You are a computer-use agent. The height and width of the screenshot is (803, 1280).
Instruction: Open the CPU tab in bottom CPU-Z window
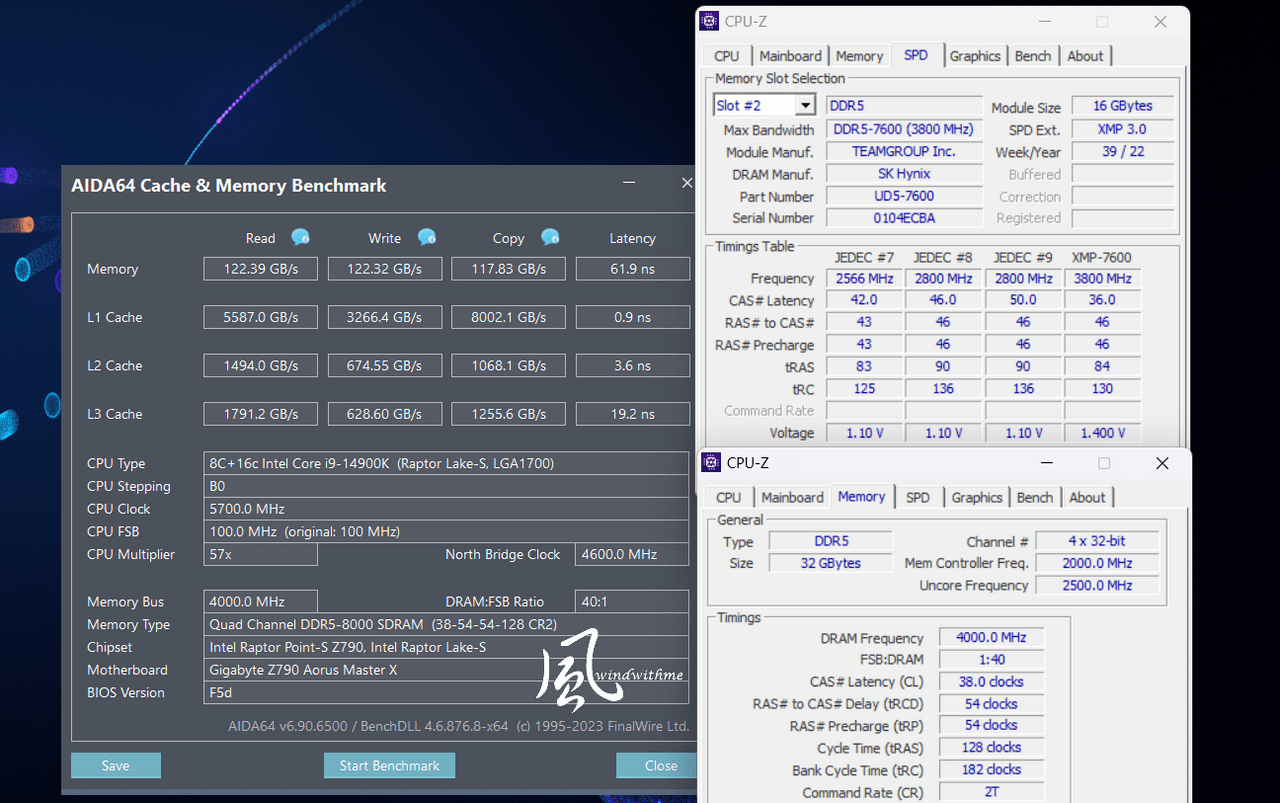click(x=727, y=497)
